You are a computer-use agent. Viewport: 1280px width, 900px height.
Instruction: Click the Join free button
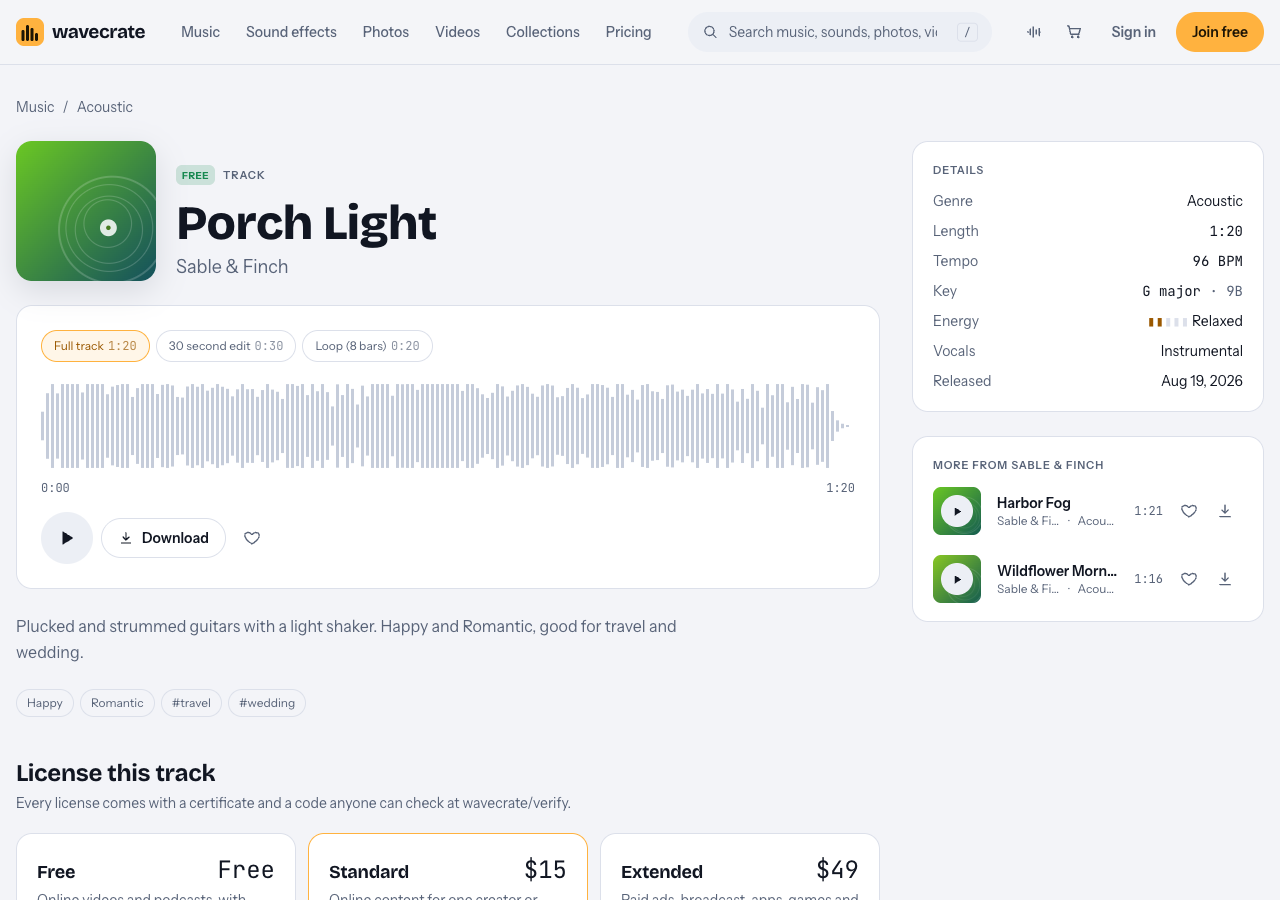(x=1220, y=32)
